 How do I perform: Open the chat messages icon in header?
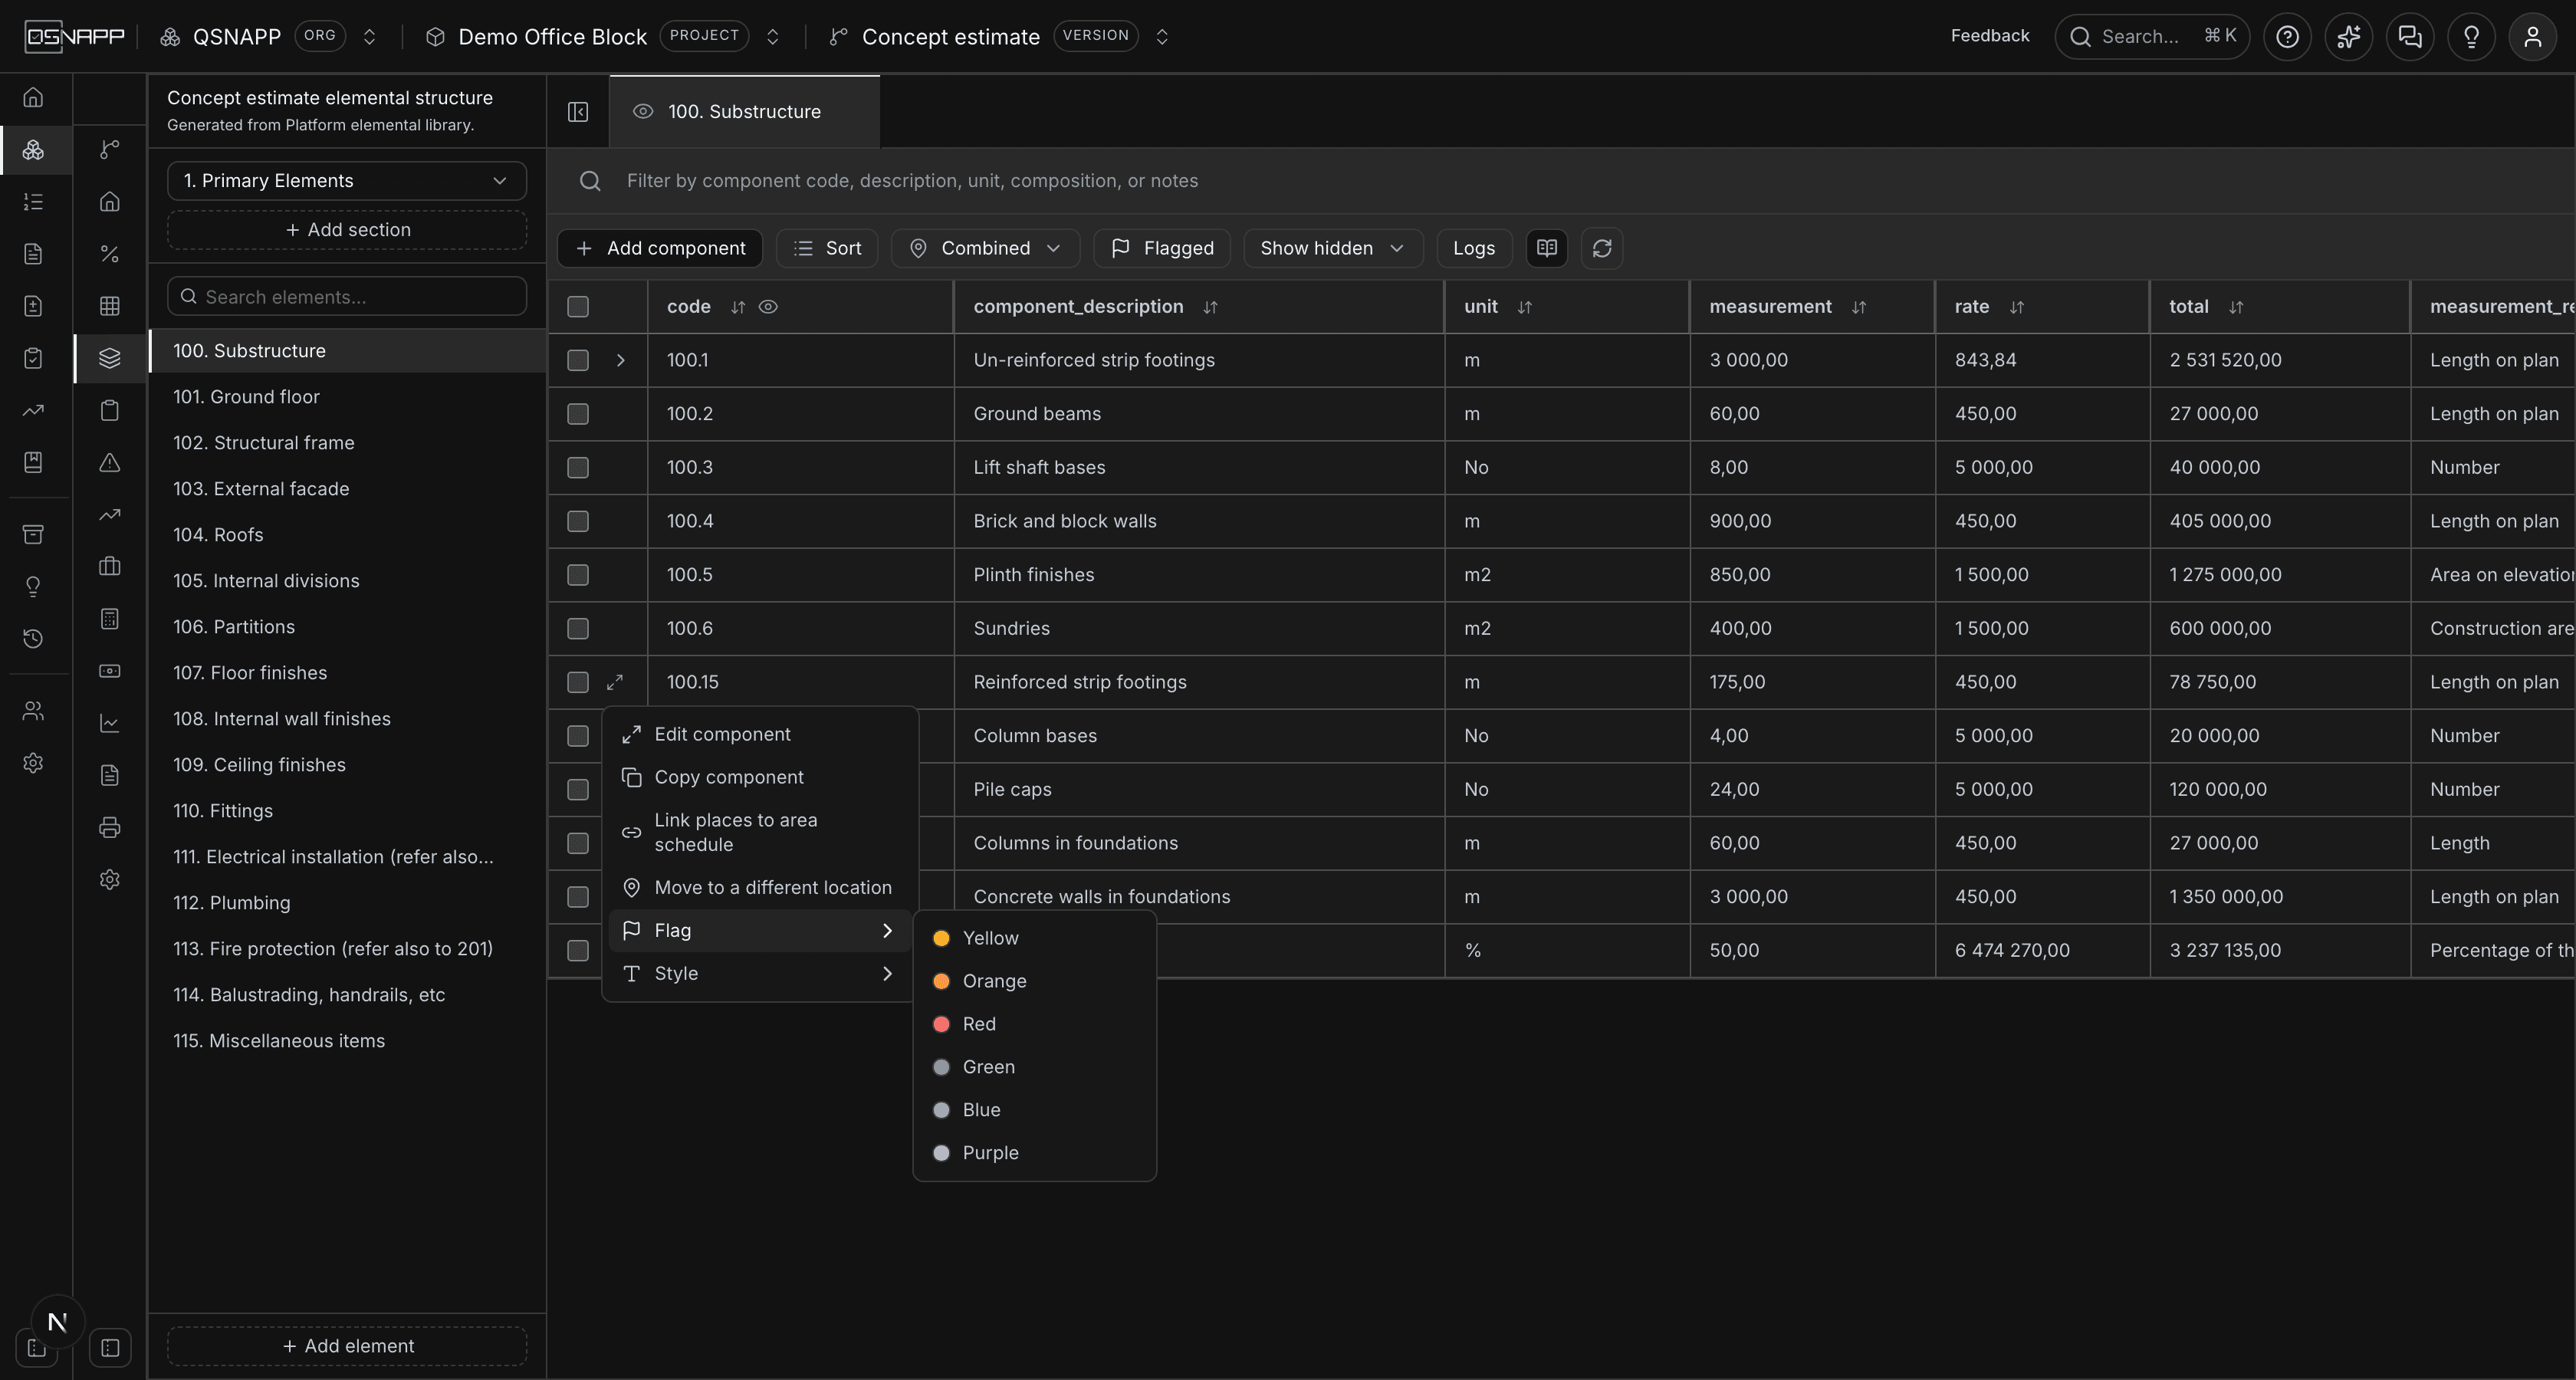[2410, 37]
